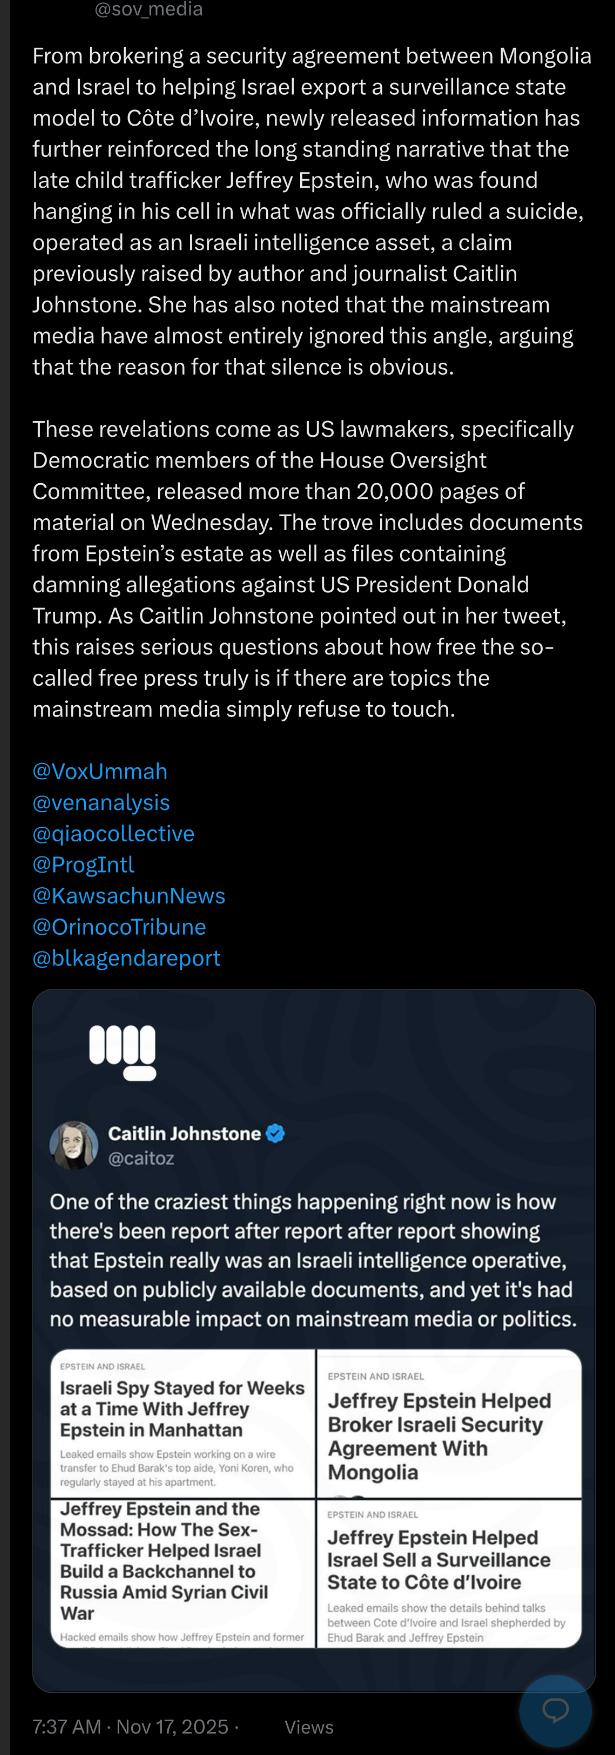The height and width of the screenshot is (1755, 615).
Task: Open the @OrinocoTribune mention
Action: [119, 926]
